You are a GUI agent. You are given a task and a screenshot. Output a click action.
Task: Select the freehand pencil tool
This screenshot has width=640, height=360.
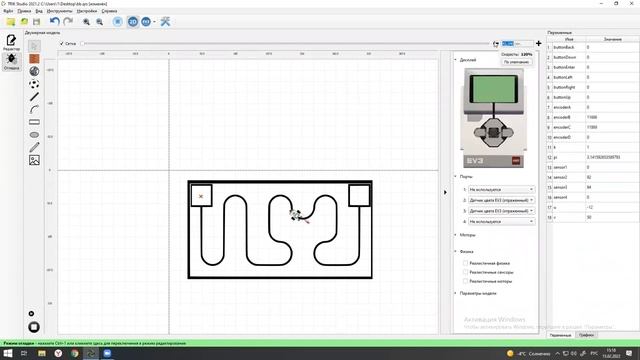[x=34, y=147]
